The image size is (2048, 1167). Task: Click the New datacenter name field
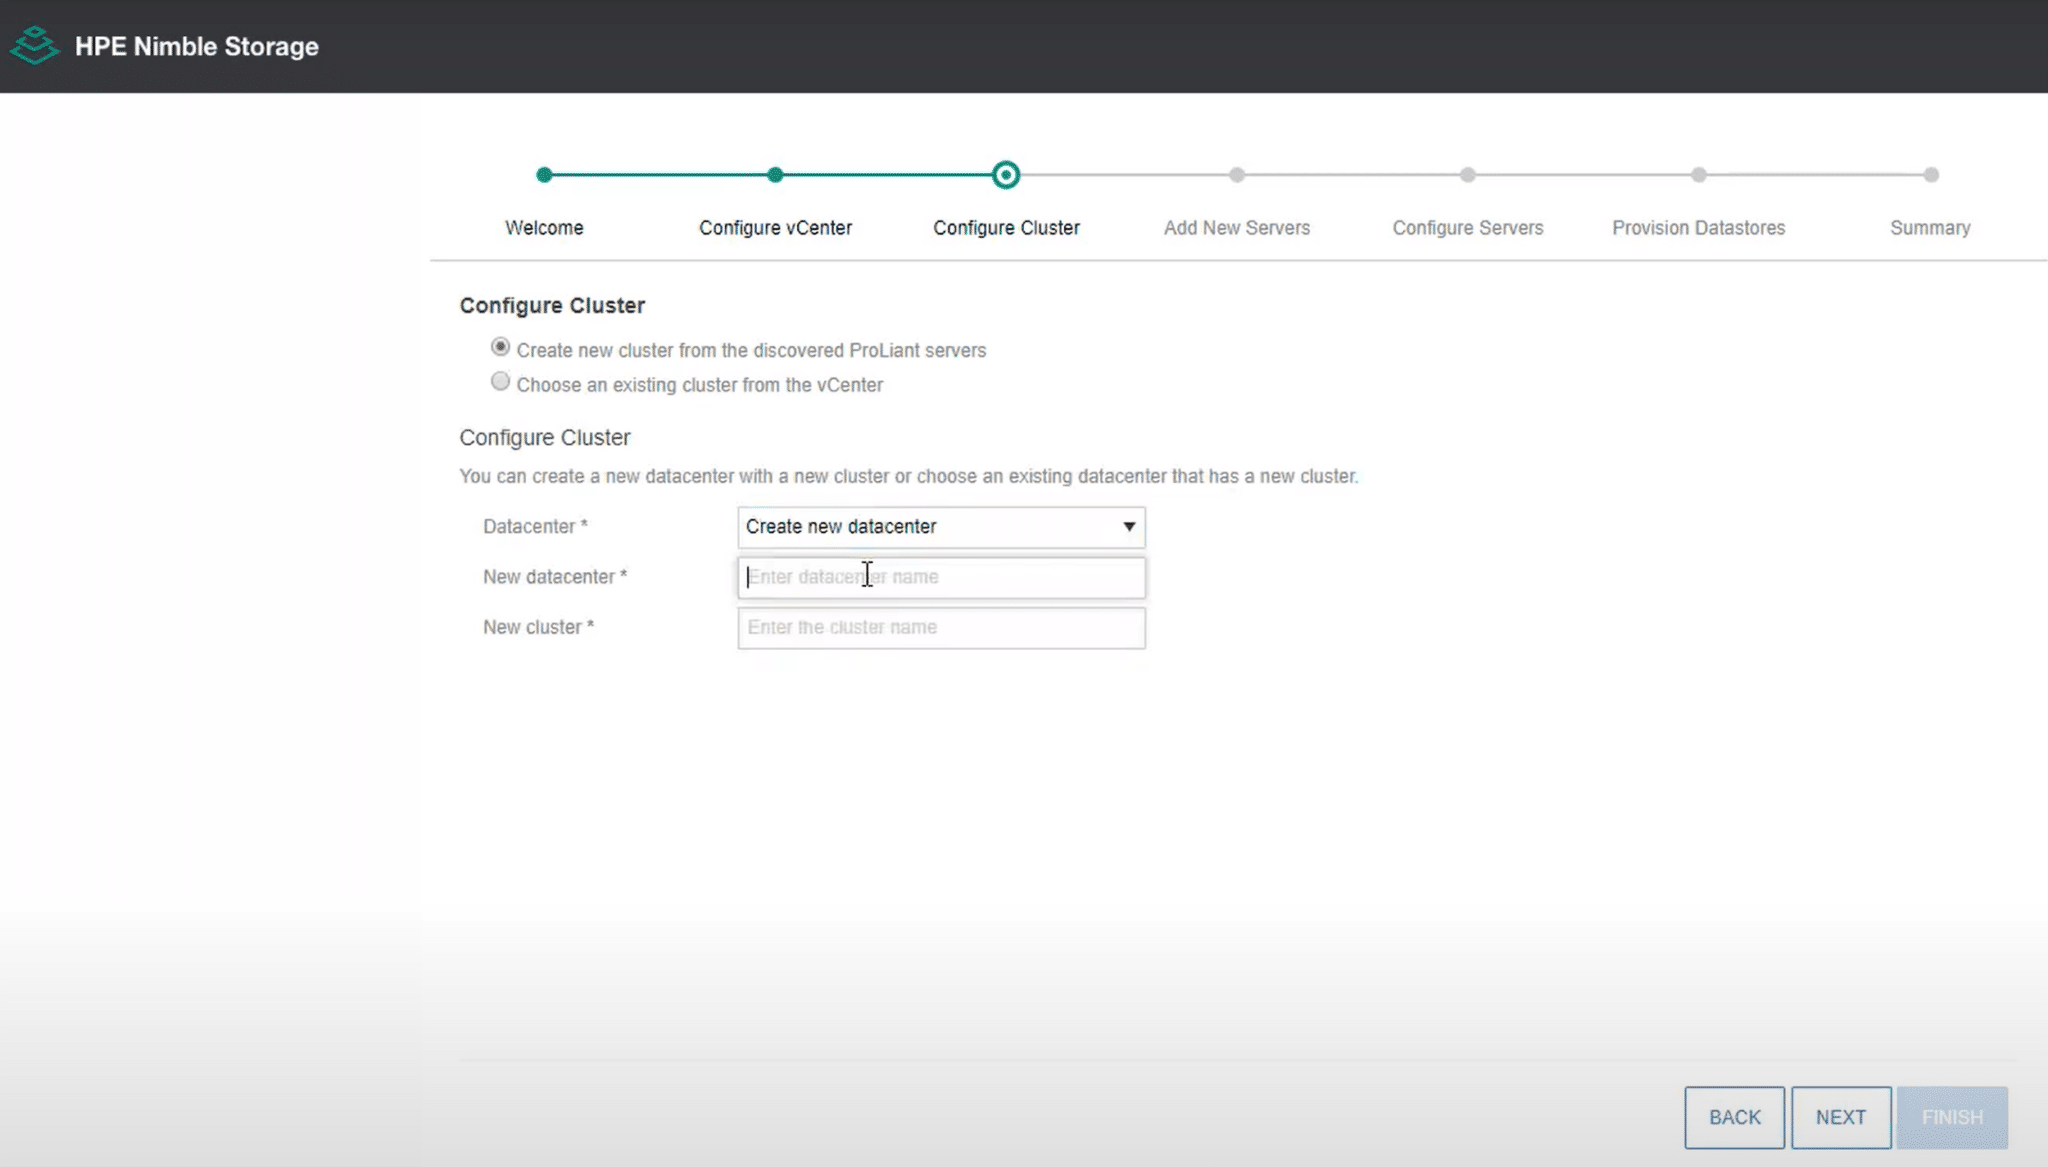(x=941, y=577)
